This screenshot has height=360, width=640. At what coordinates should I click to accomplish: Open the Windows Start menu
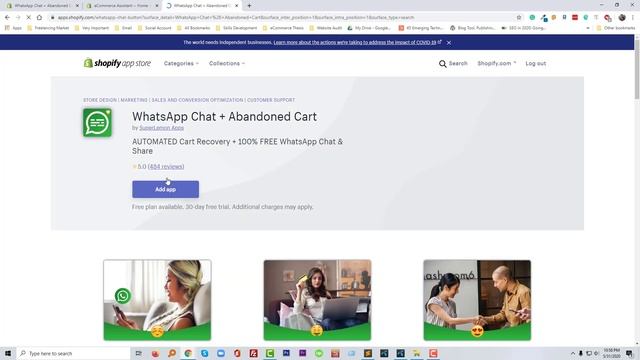pyautogui.click(x=8, y=353)
